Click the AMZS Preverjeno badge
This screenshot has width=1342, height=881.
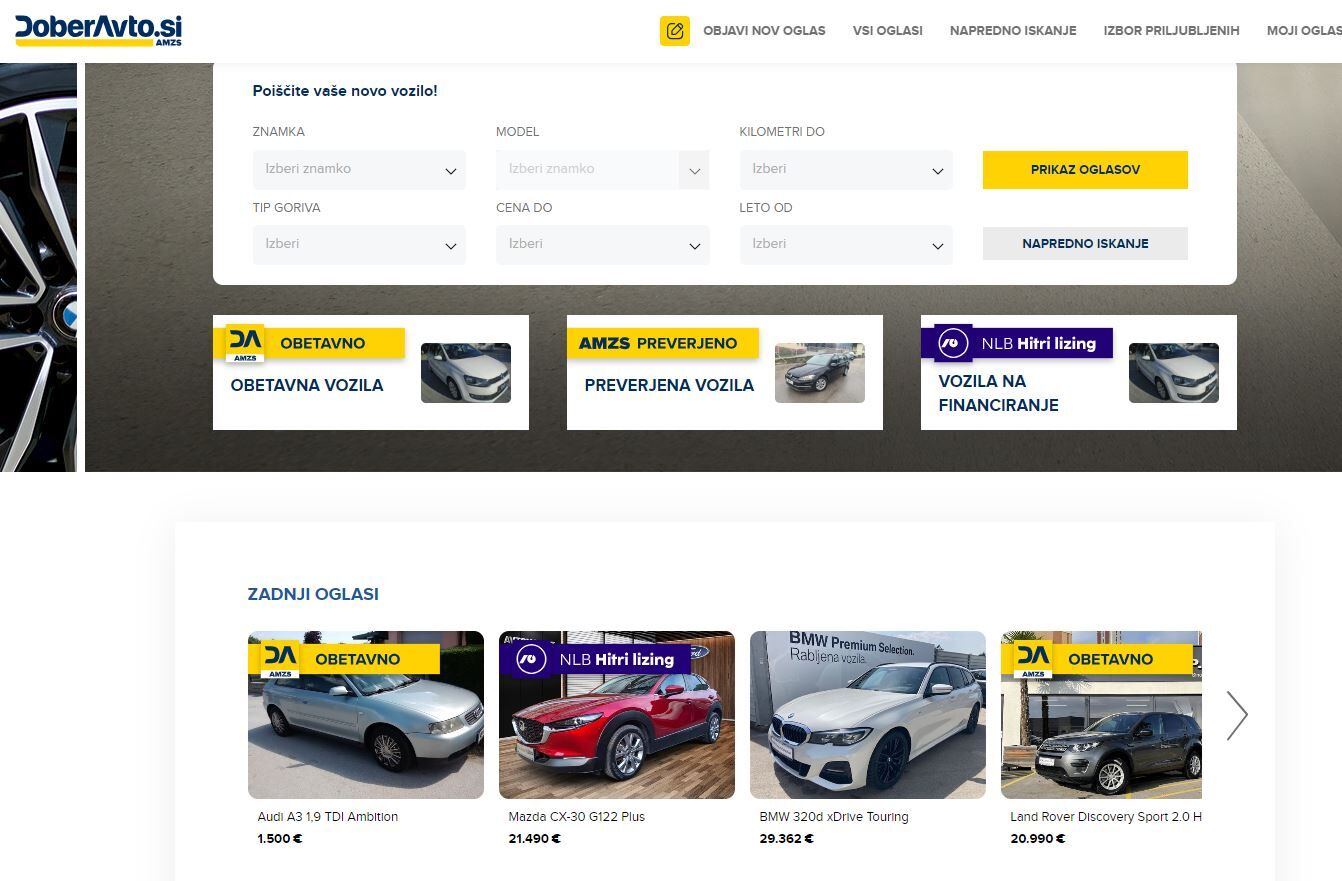662,343
